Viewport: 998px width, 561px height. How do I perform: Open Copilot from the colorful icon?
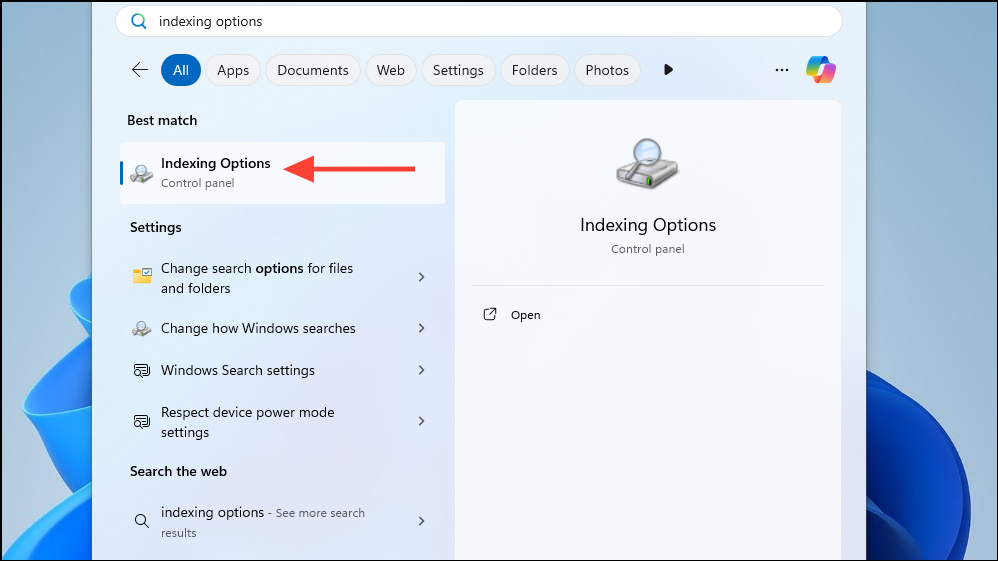click(x=820, y=70)
